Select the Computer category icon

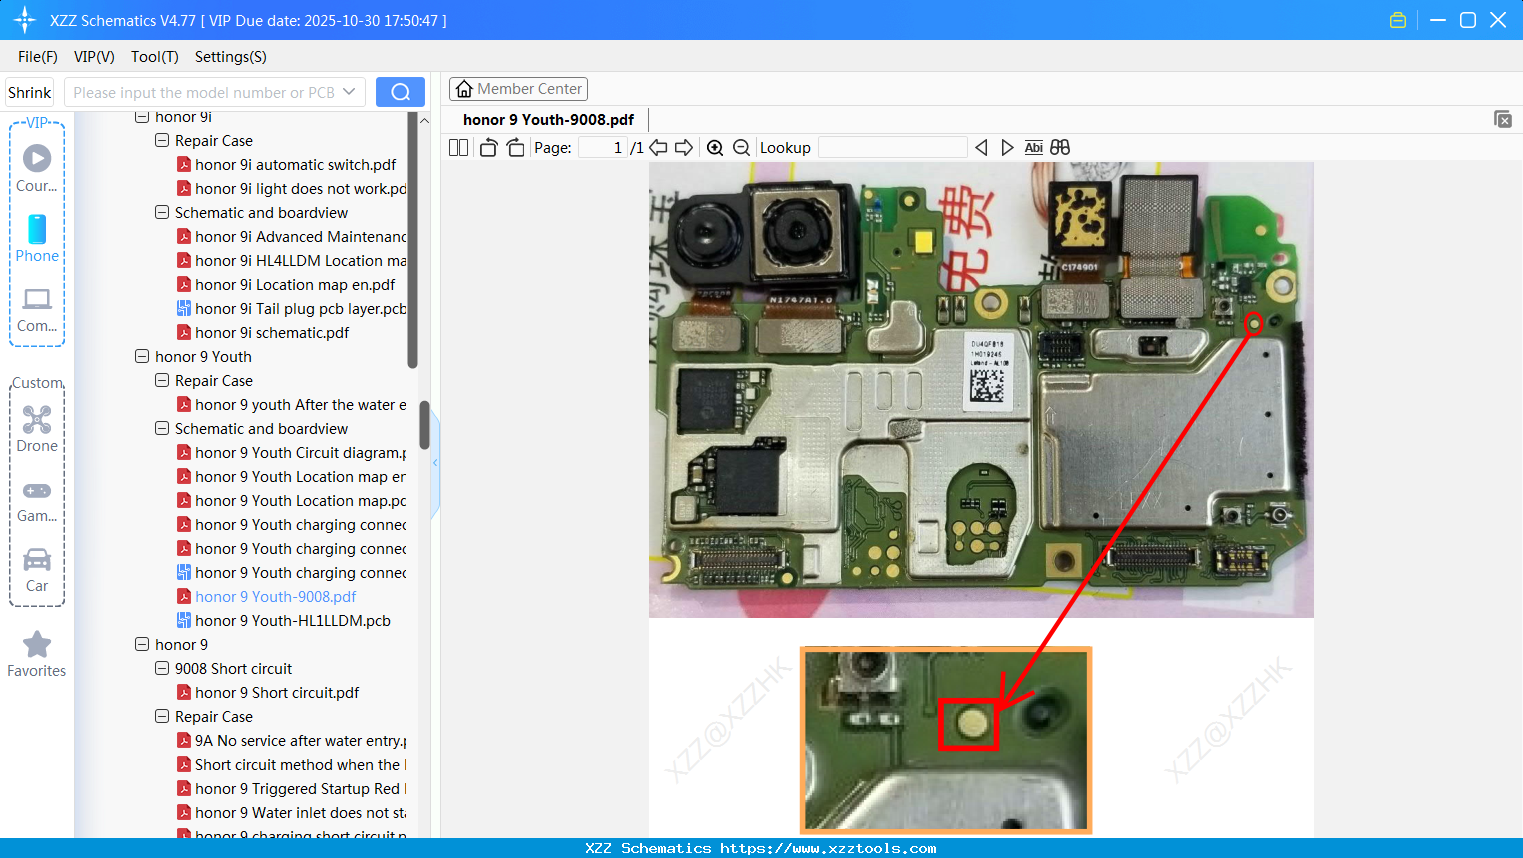tap(37, 308)
